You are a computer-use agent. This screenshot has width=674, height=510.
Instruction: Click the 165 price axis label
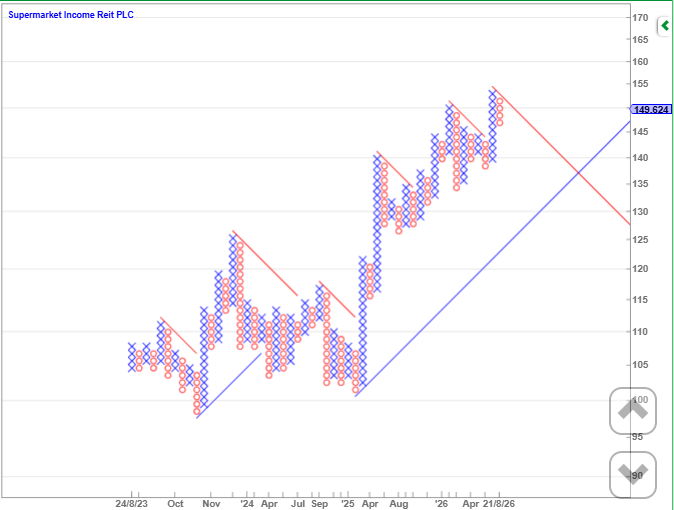(x=640, y=40)
